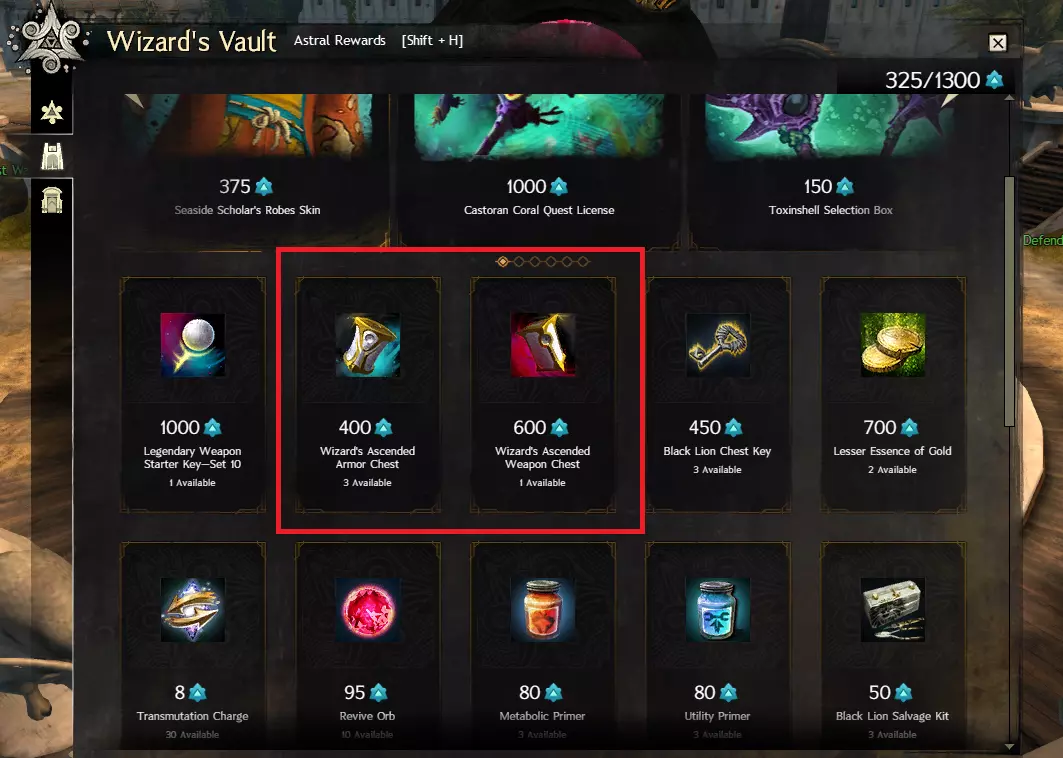The width and height of the screenshot is (1063, 758).
Task: Switch to the second sidebar tab
Action: [x=52, y=156]
